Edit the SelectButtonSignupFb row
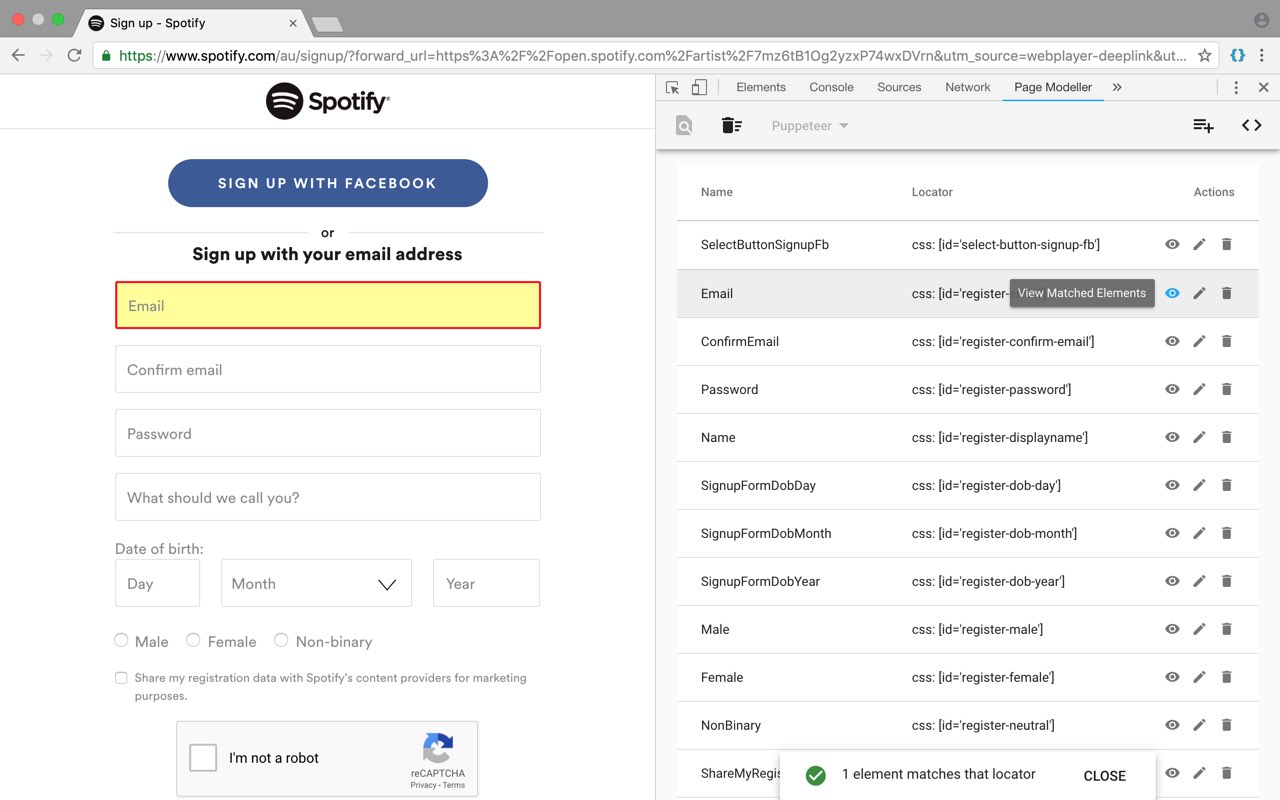1280x800 pixels. (x=1199, y=245)
